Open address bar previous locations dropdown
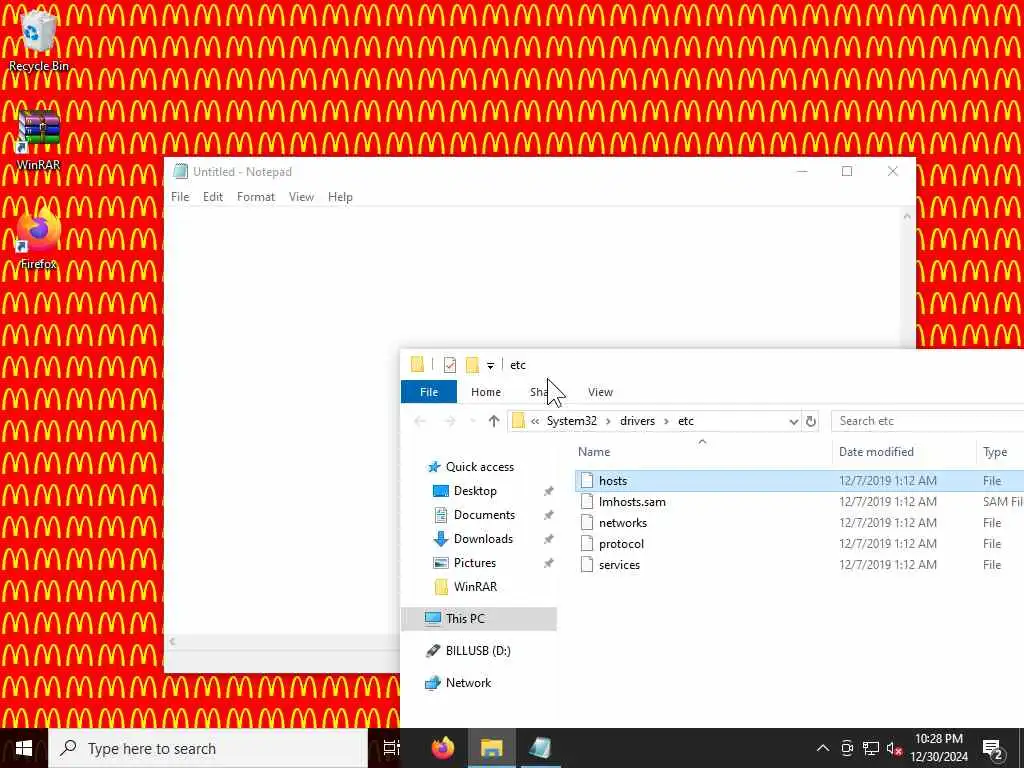1024x768 pixels. pyautogui.click(x=793, y=421)
